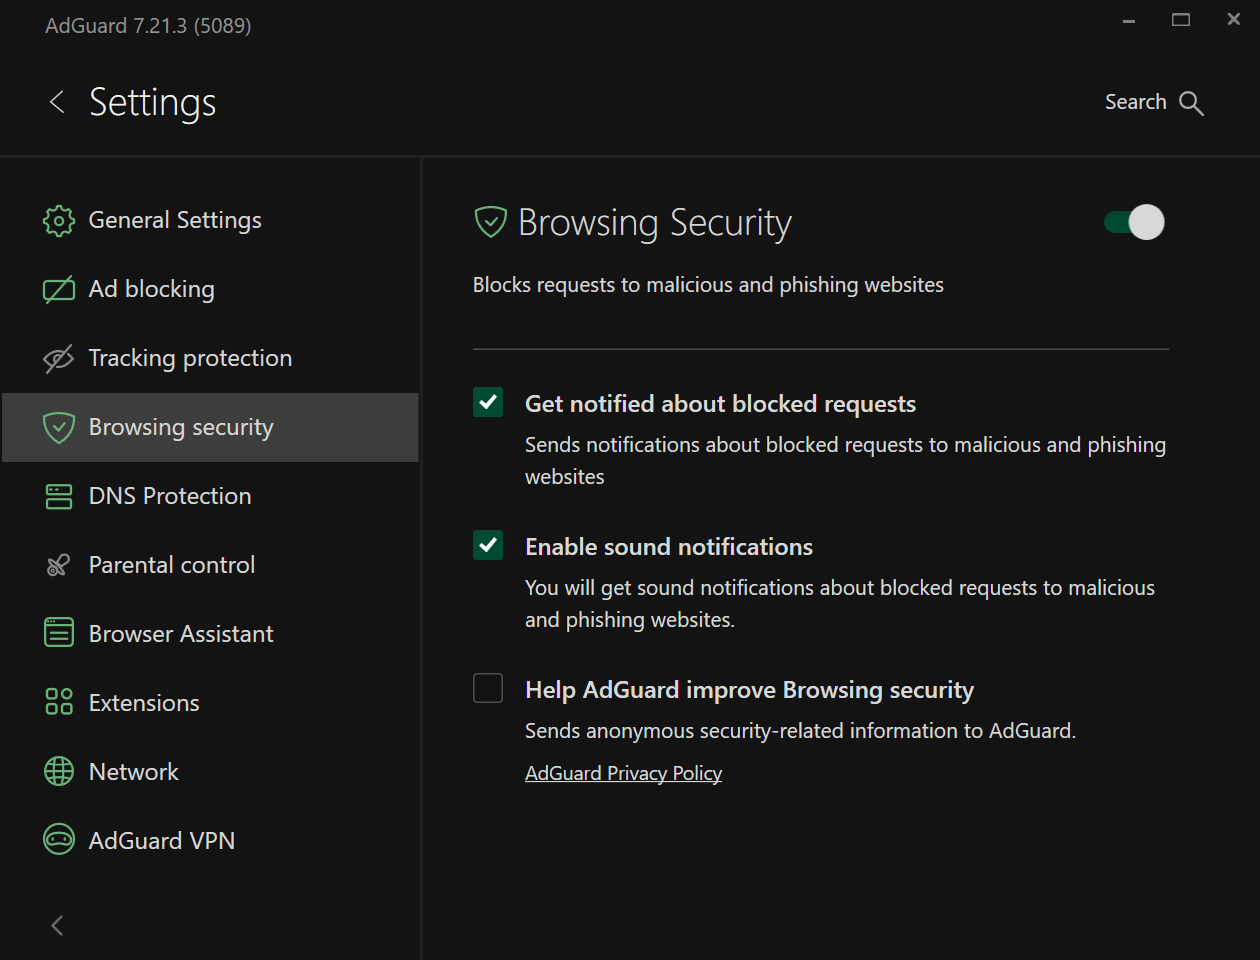Image resolution: width=1260 pixels, height=960 pixels.
Task: Click the Enable sound notifications label
Action: (669, 547)
